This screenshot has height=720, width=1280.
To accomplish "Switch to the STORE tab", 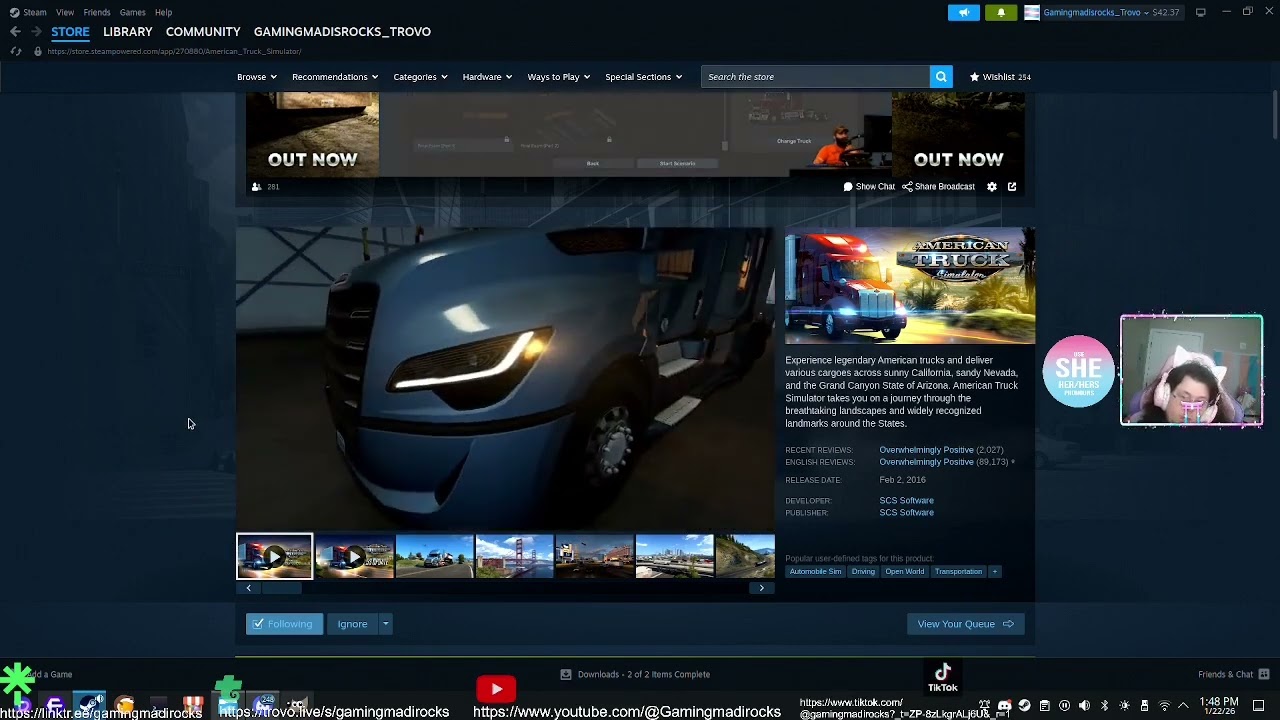I will [x=70, y=32].
